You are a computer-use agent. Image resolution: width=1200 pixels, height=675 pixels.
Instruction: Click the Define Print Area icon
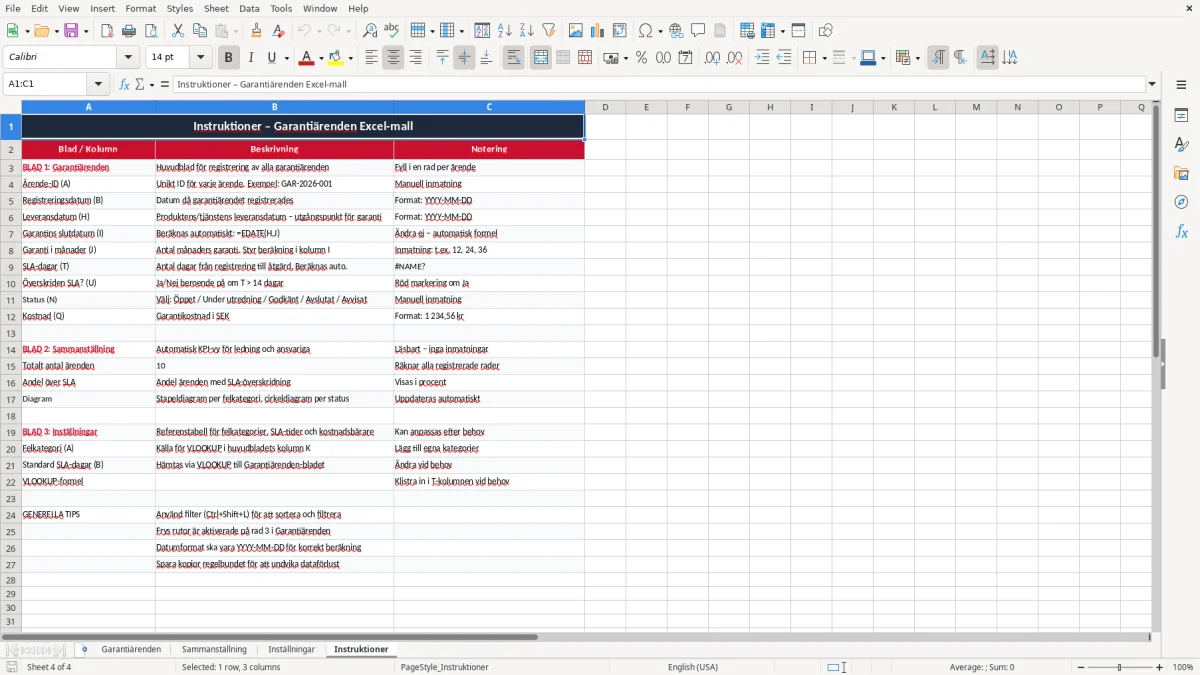[x=745, y=30]
